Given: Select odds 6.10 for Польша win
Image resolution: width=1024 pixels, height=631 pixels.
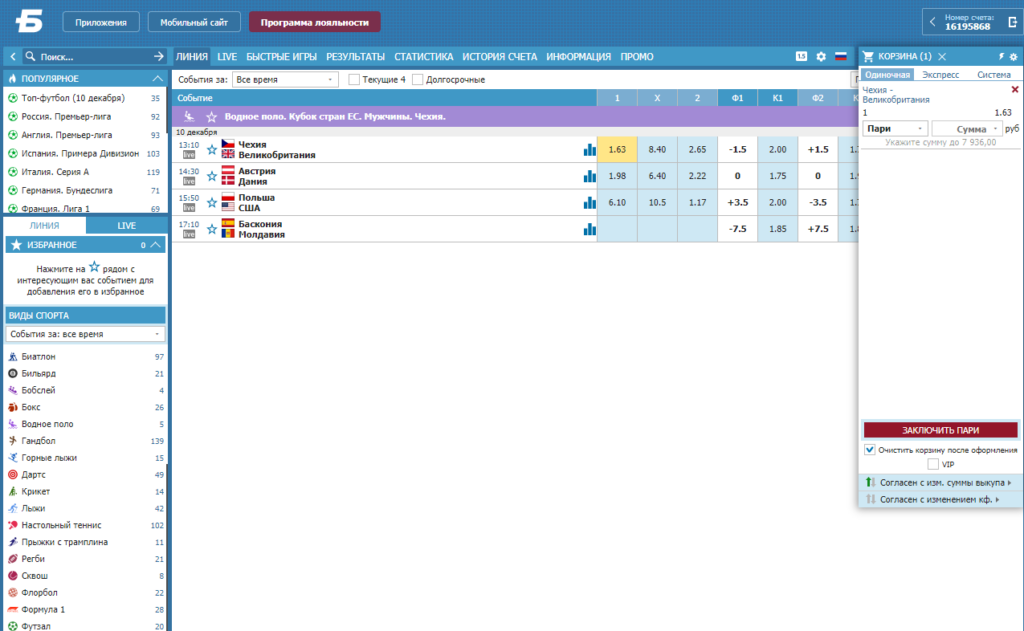Looking at the screenshot, I should [x=617, y=202].
